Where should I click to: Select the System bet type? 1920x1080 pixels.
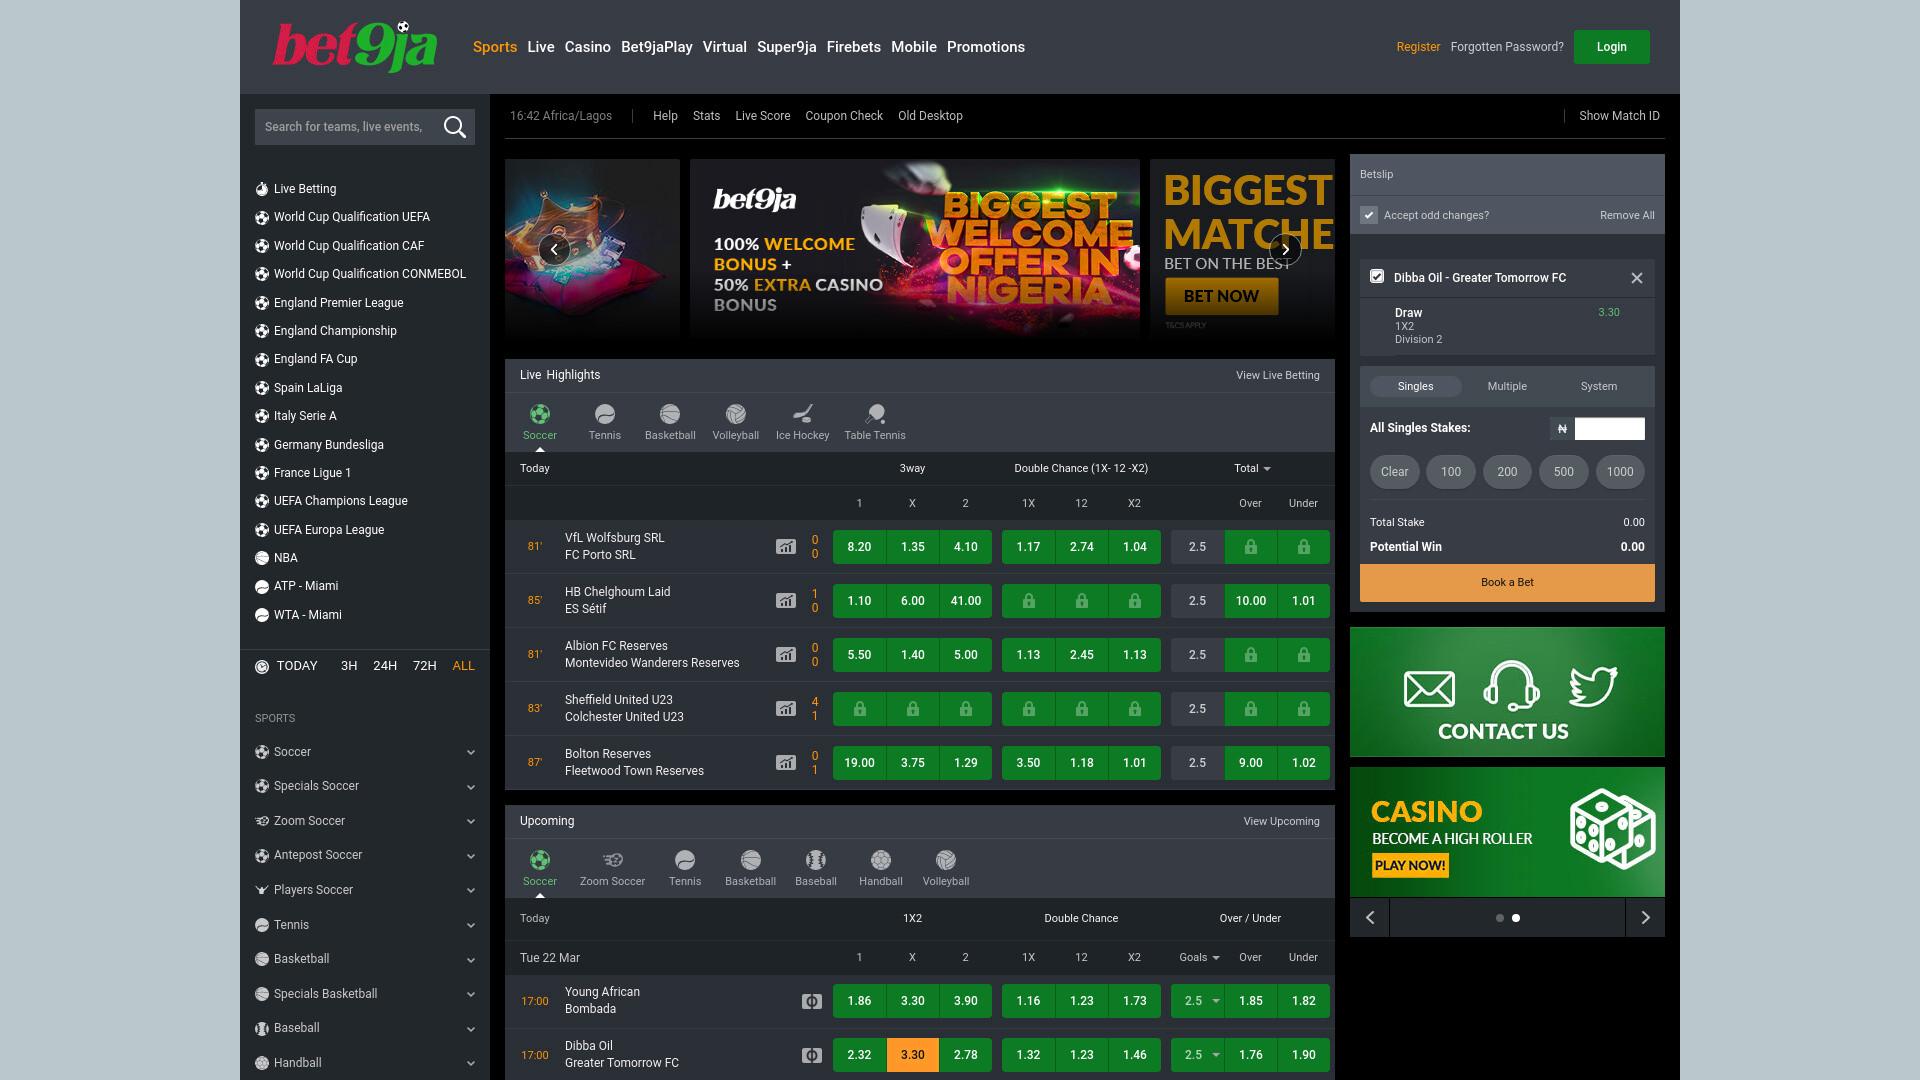tap(1598, 386)
